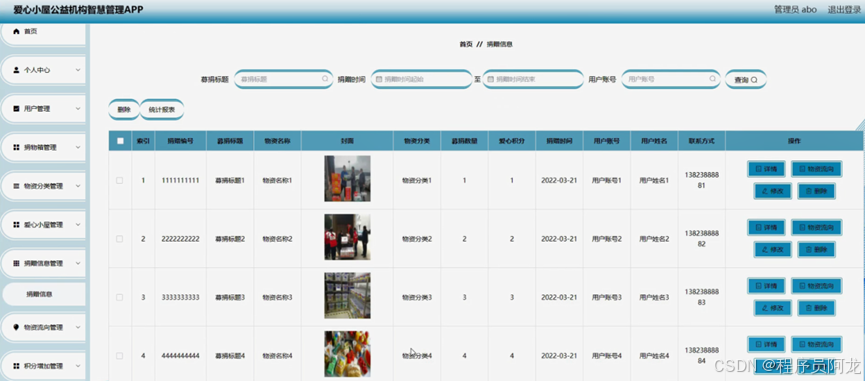Image resolution: width=865 pixels, height=381 pixels.
Task: Open the cover image of row 4
Action: (x=348, y=354)
